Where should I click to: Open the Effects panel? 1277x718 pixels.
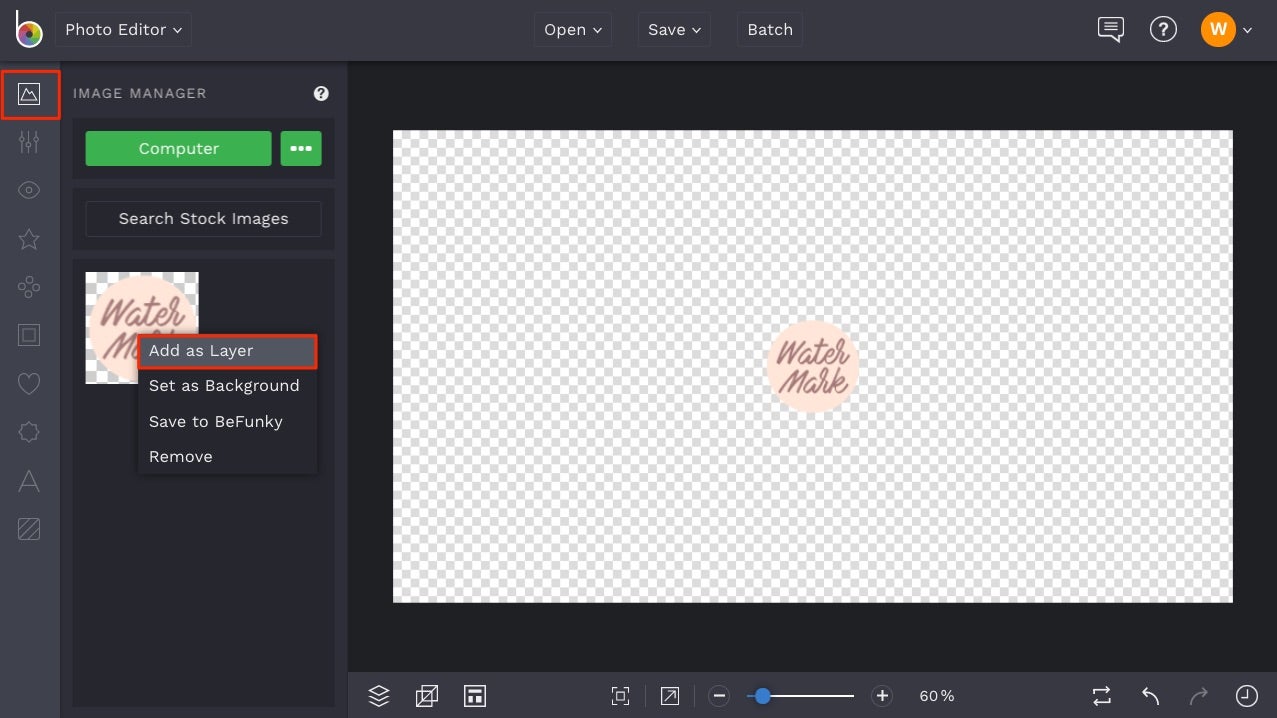(29, 239)
